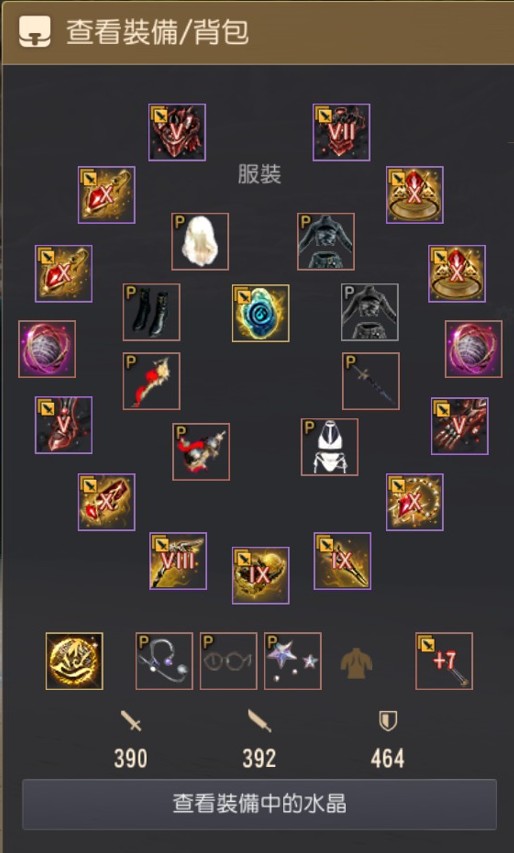Select the red shoes marked V
This screenshot has height=853, width=514.
(64, 425)
